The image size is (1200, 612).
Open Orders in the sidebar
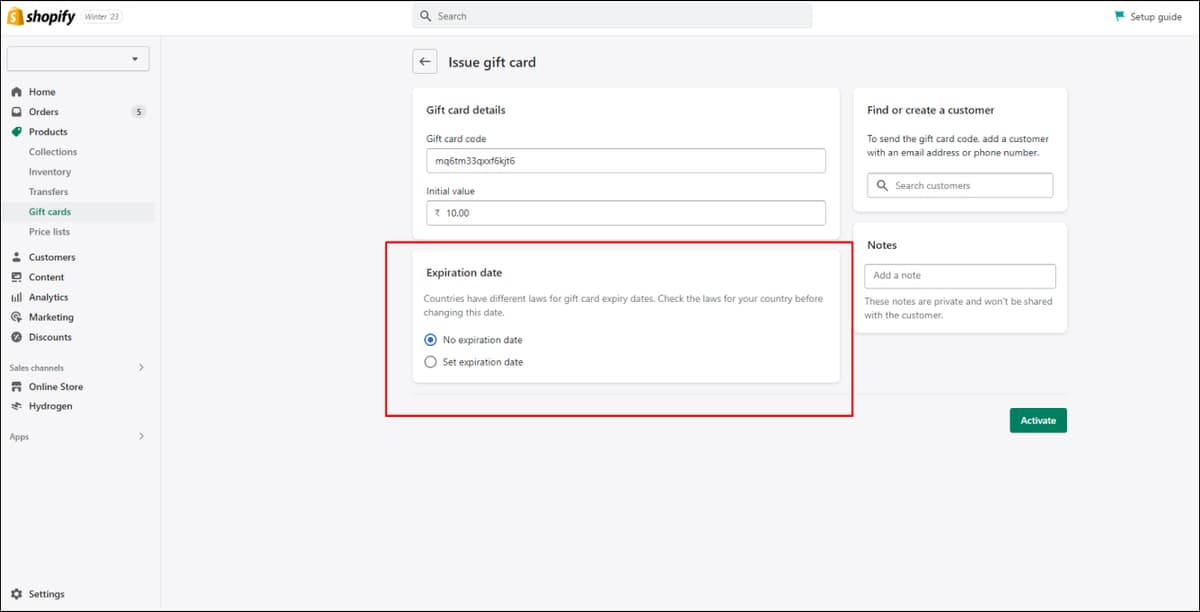[x=44, y=112]
